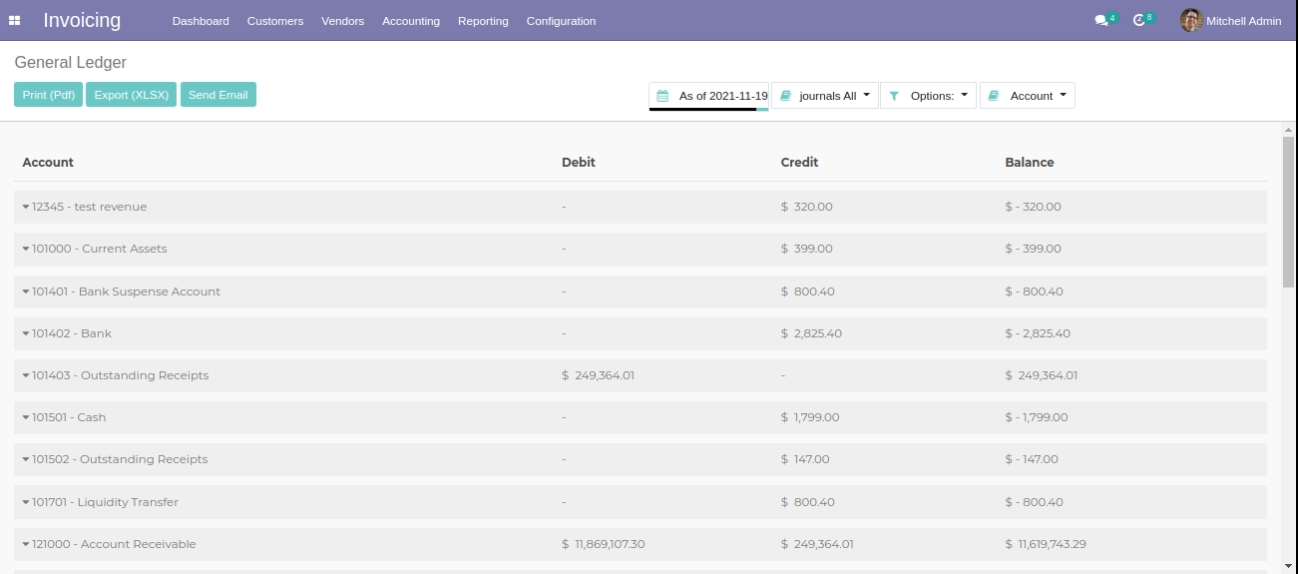Click the funnel icon next to Options
Image resolution: width=1298 pixels, height=574 pixels.
point(894,96)
